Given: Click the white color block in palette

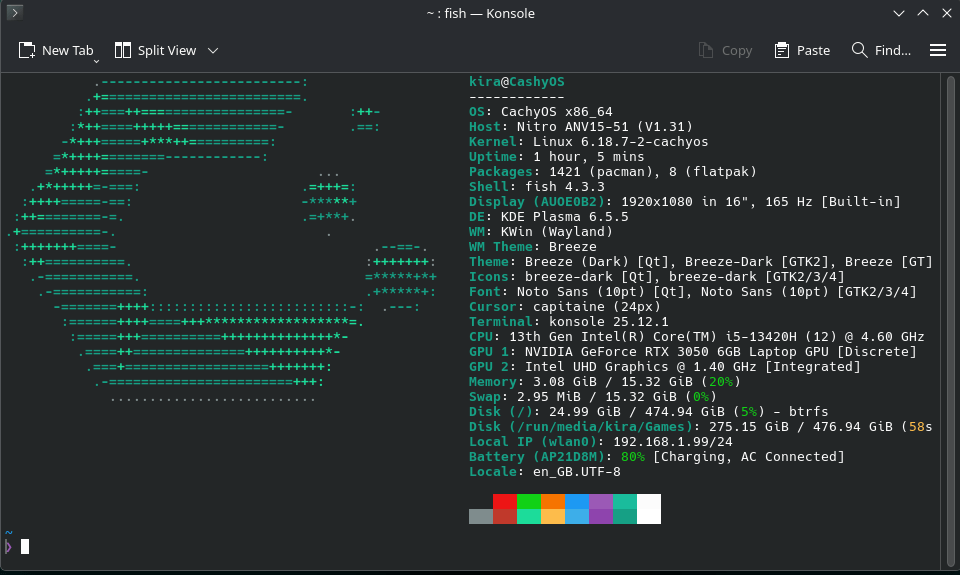Looking at the screenshot, I should point(649,508).
